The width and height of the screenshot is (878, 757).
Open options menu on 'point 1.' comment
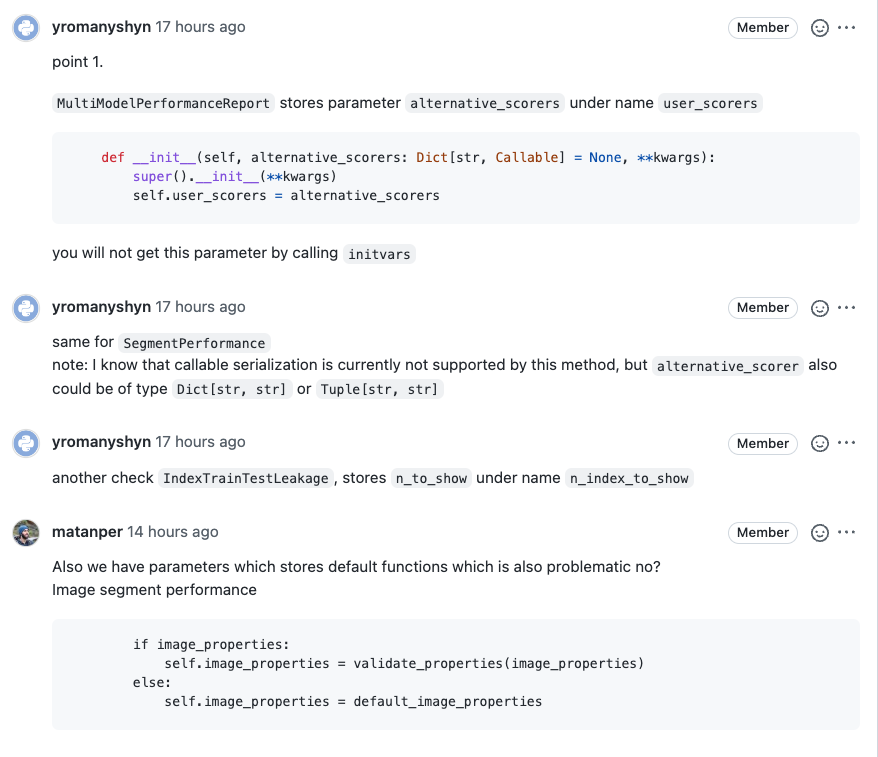pos(847,27)
